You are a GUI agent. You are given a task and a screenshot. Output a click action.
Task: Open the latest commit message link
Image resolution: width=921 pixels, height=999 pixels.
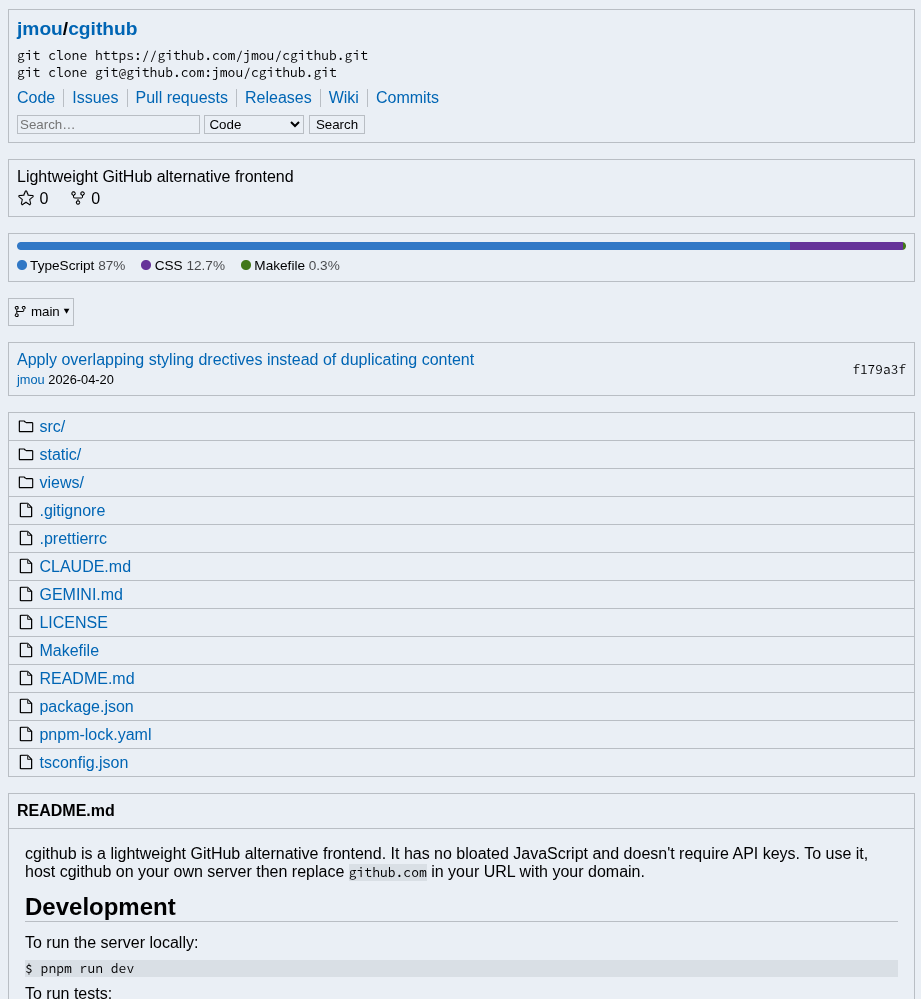pos(245,359)
